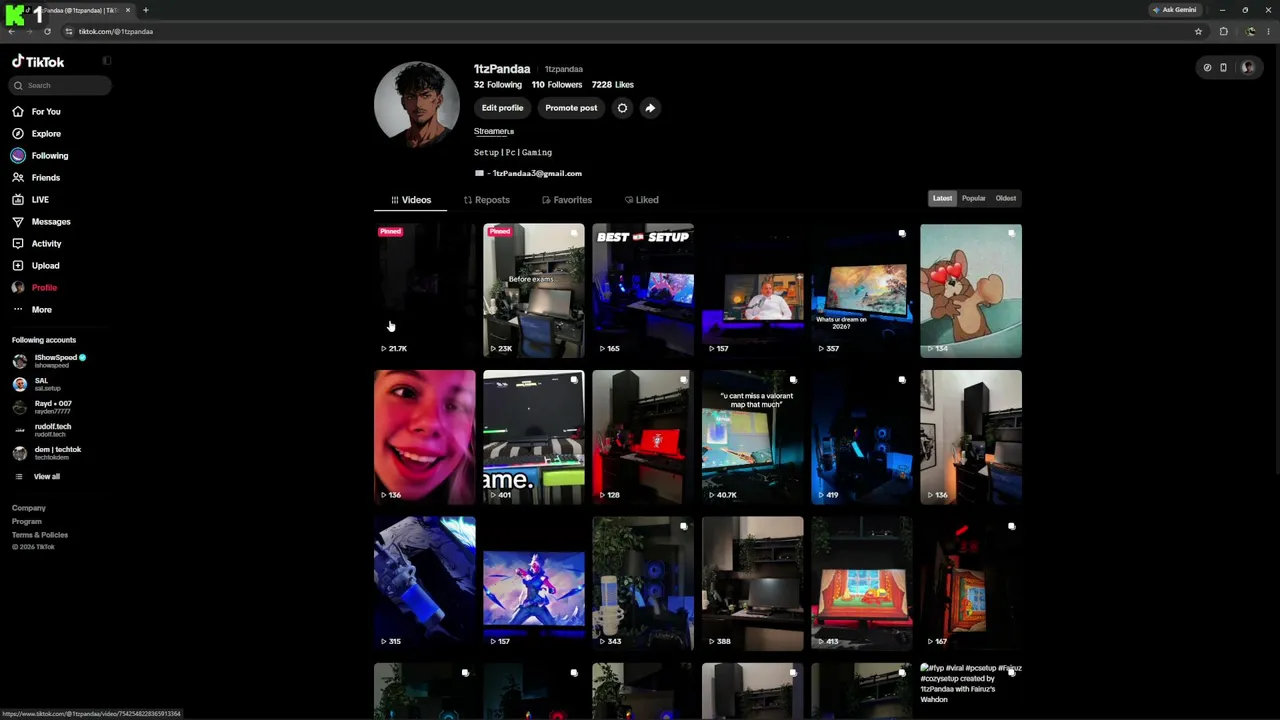Open the video with 343 views
Screen dimensions: 1280x720
[x=643, y=583]
